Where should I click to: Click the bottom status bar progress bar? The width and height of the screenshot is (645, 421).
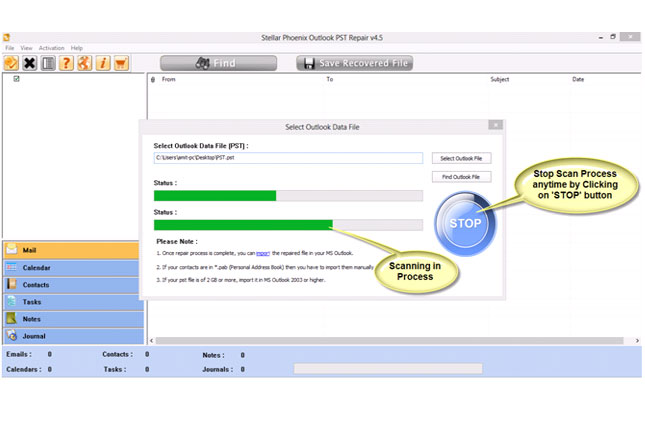(388, 368)
